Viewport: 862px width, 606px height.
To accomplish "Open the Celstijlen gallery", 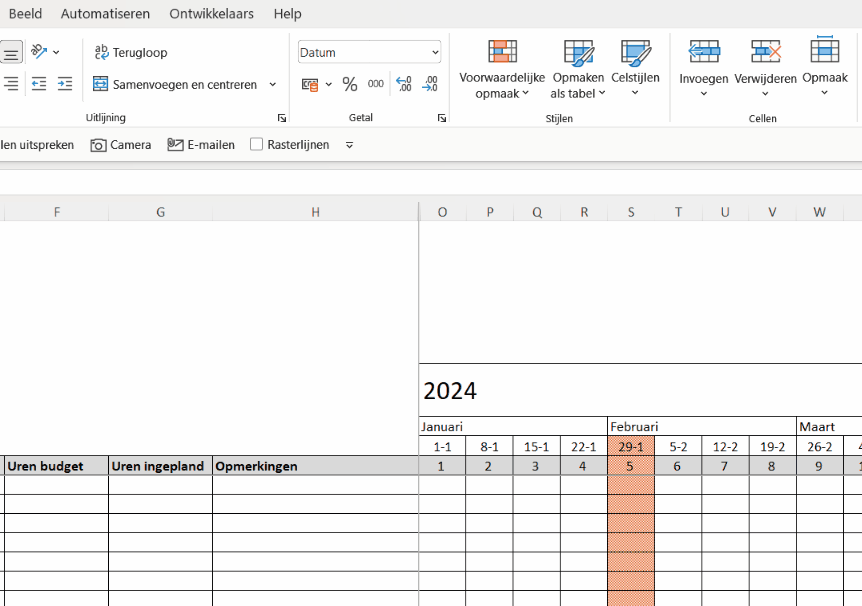I will coord(635,69).
